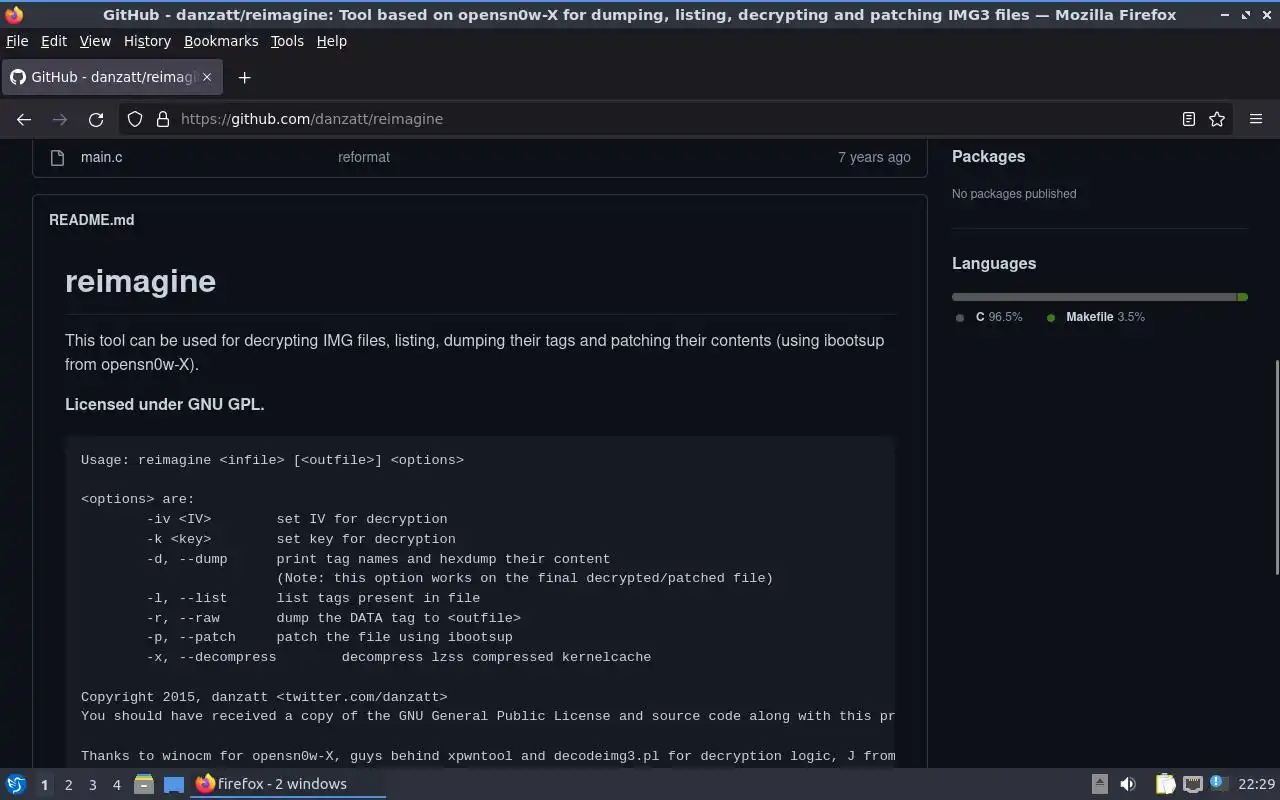Viewport: 1280px width, 800px height.
Task: Click the '-k <key>' option line
Action: 301,539
